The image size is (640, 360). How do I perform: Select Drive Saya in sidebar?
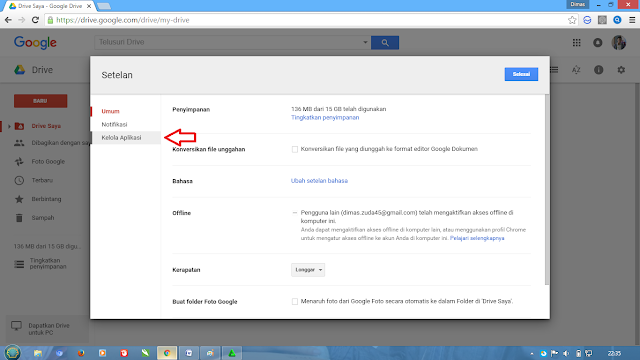46,126
